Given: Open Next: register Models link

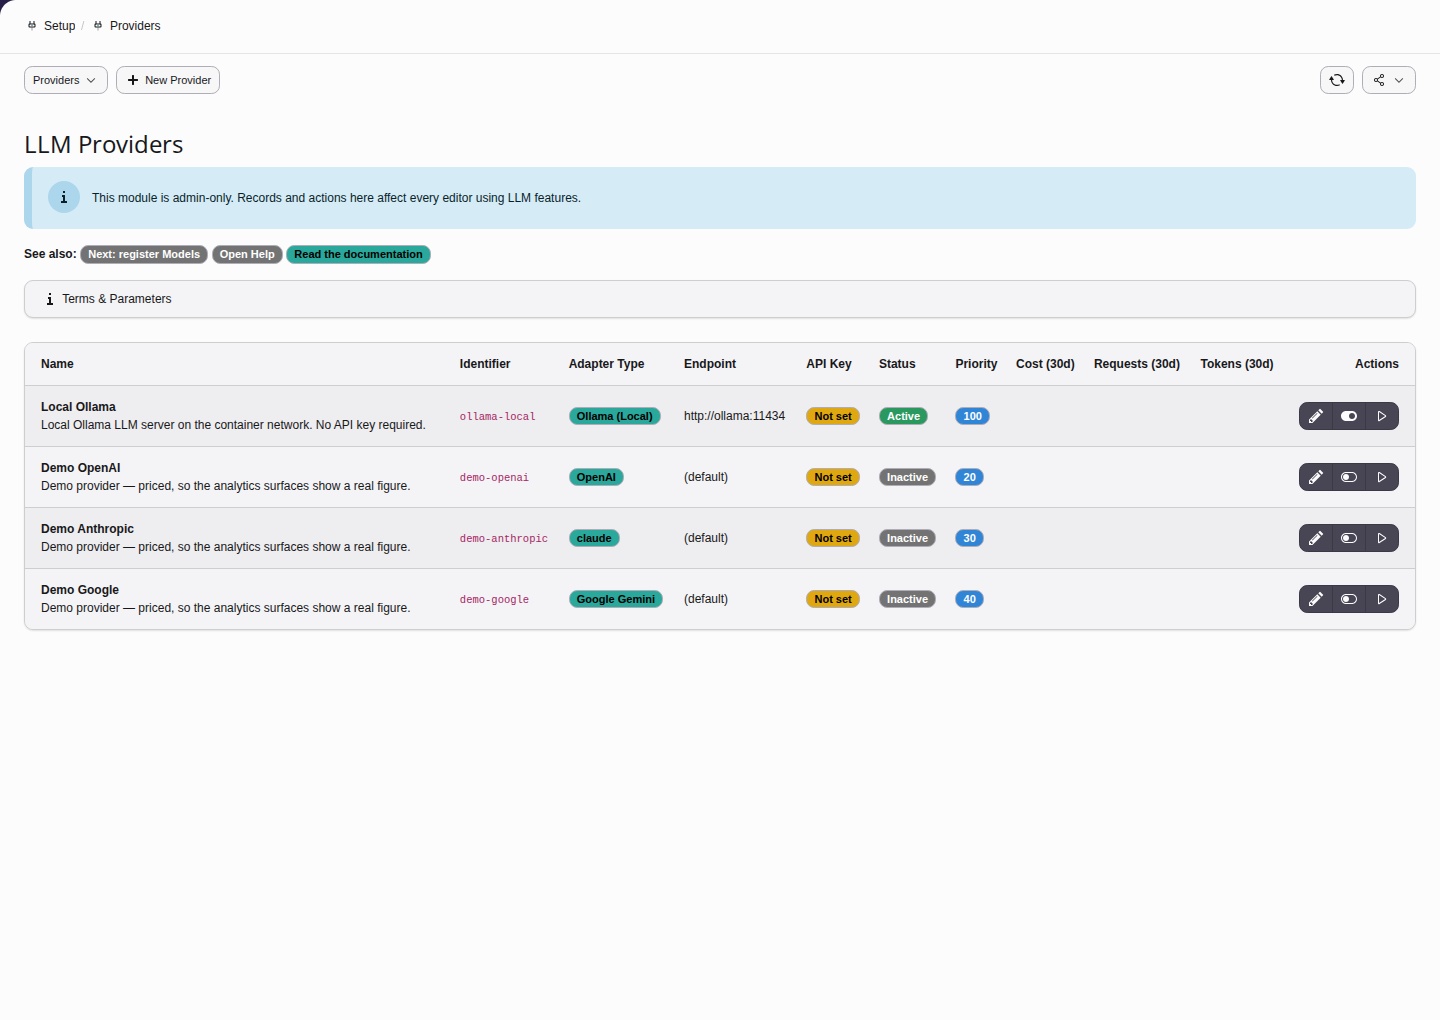Looking at the screenshot, I should coord(144,254).
